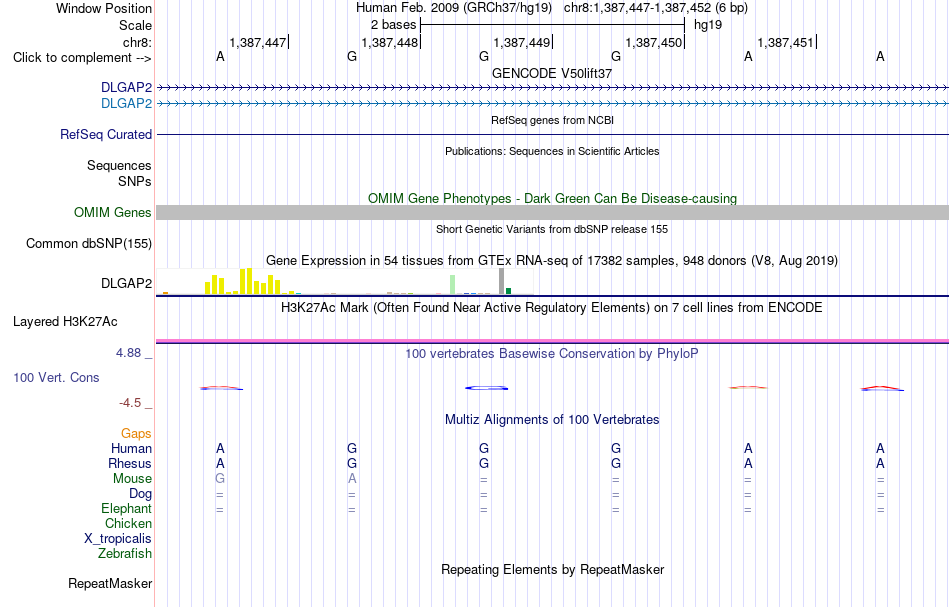Click the mouse G base in the alignment
The height and width of the screenshot is (607, 950).
pos(220,479)
